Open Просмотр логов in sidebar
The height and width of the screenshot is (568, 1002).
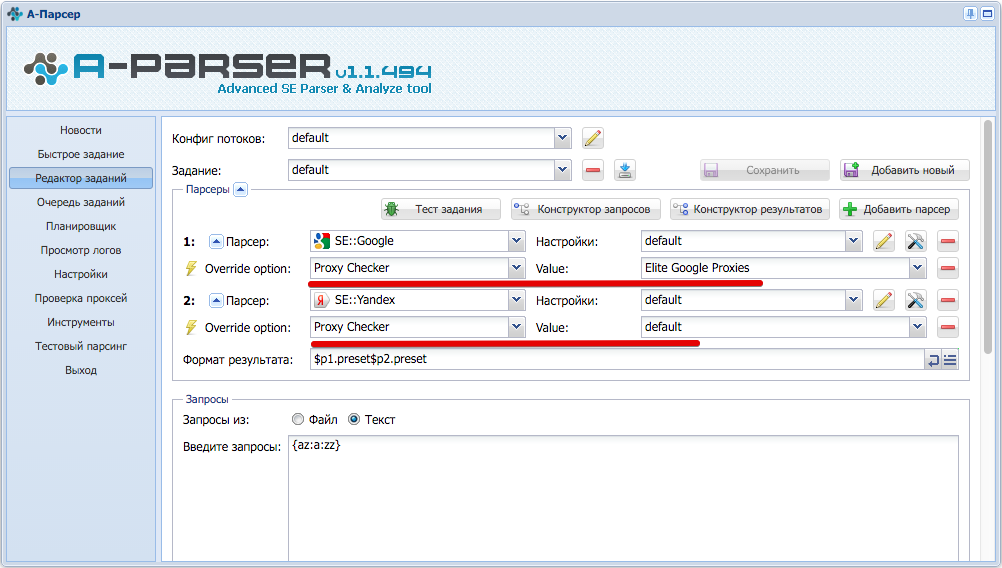click(x=81, y=250)
